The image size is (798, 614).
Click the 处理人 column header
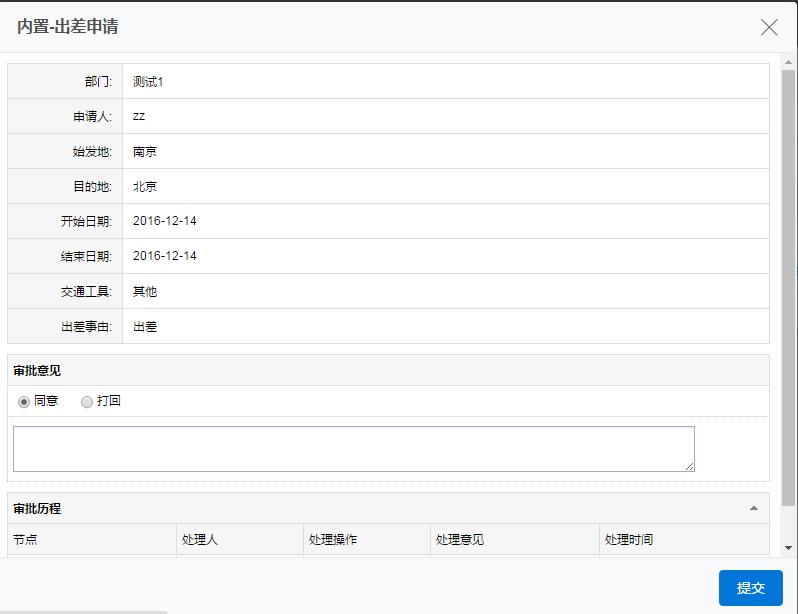pyautogui.click(x=200, y=540)
